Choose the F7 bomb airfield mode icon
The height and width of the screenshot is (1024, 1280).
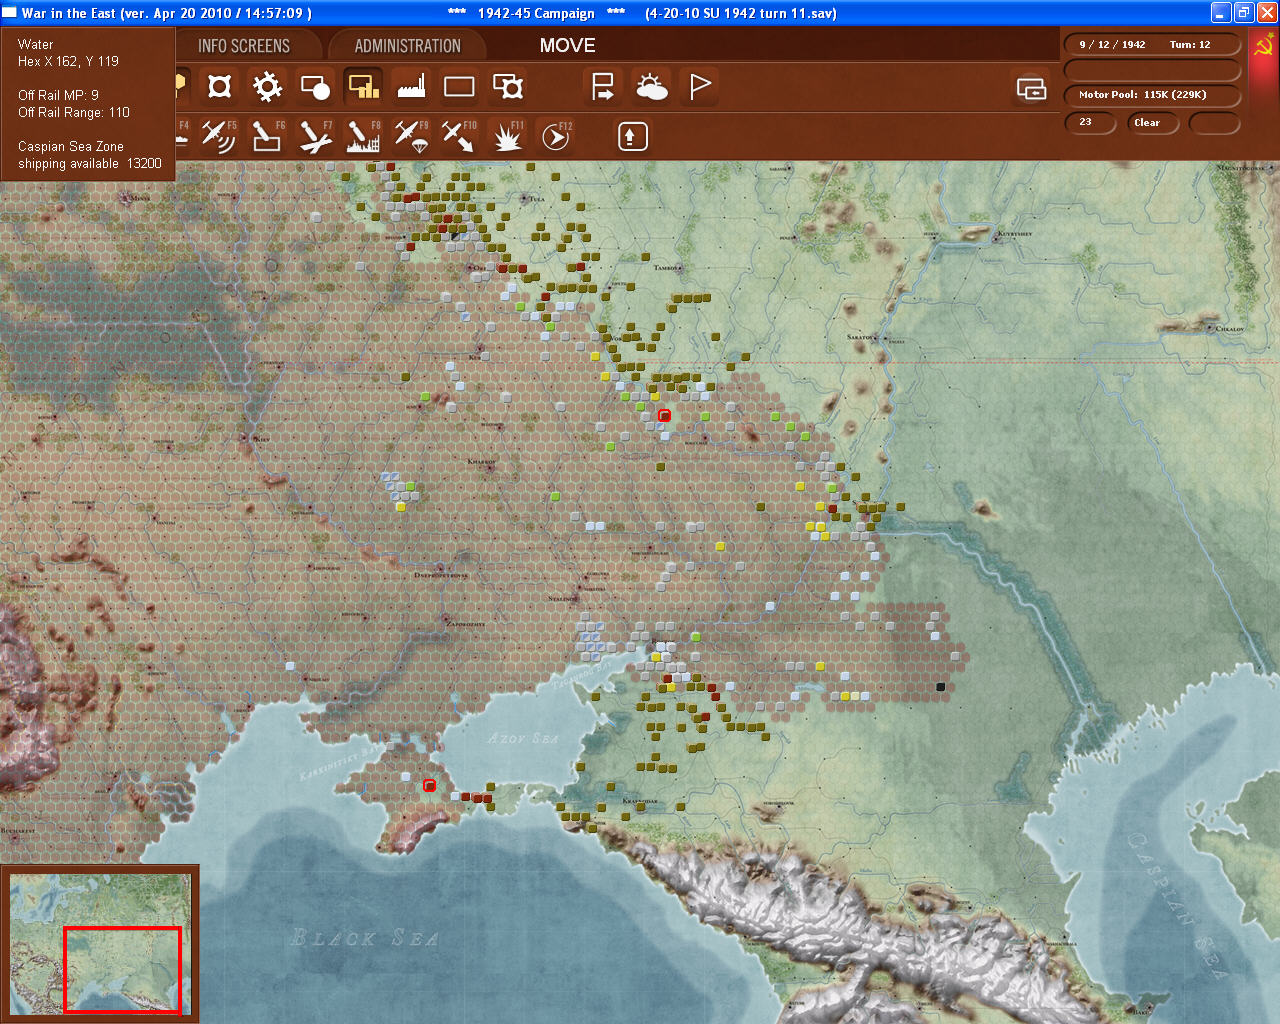pyautogui.click(x=314, y=136)
